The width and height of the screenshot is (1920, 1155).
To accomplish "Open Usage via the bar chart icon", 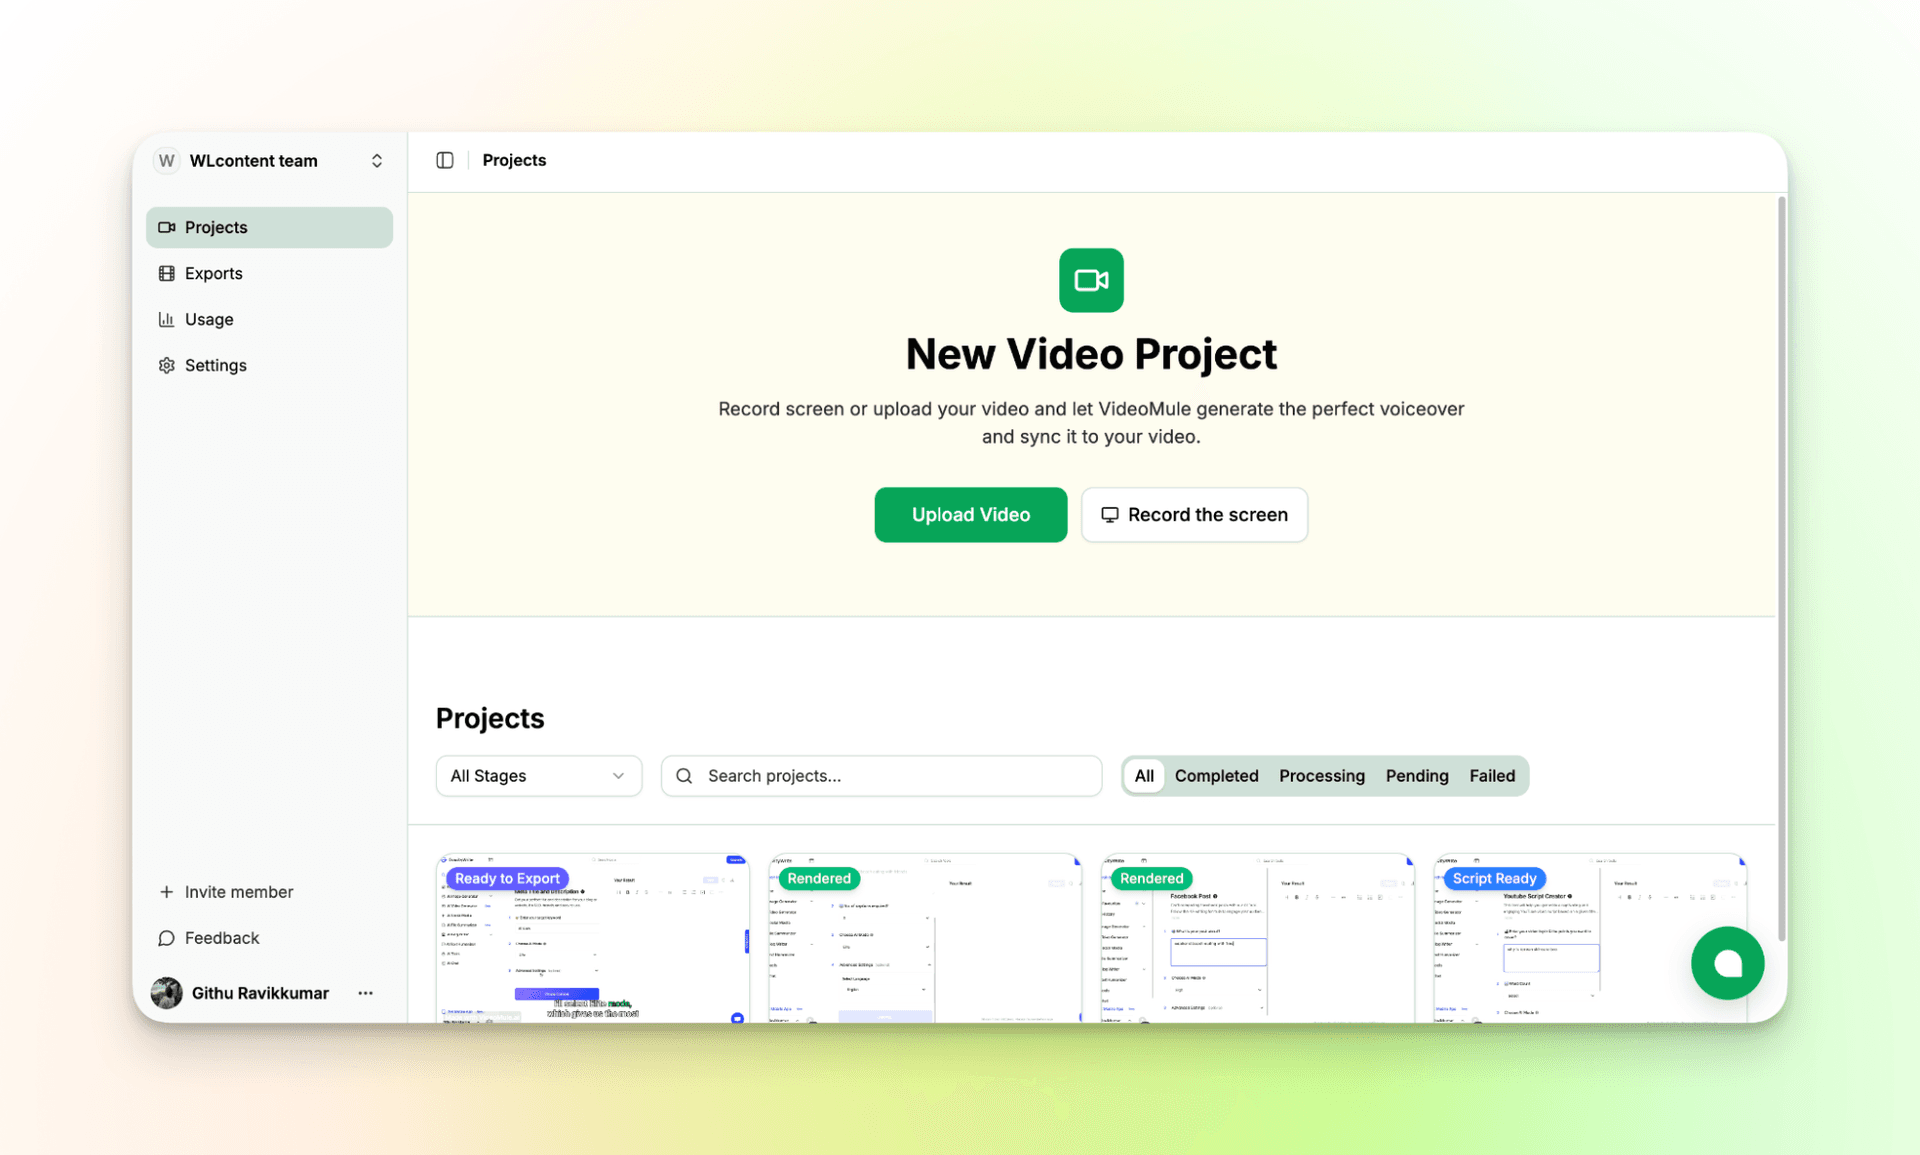I will coord(166,319).
